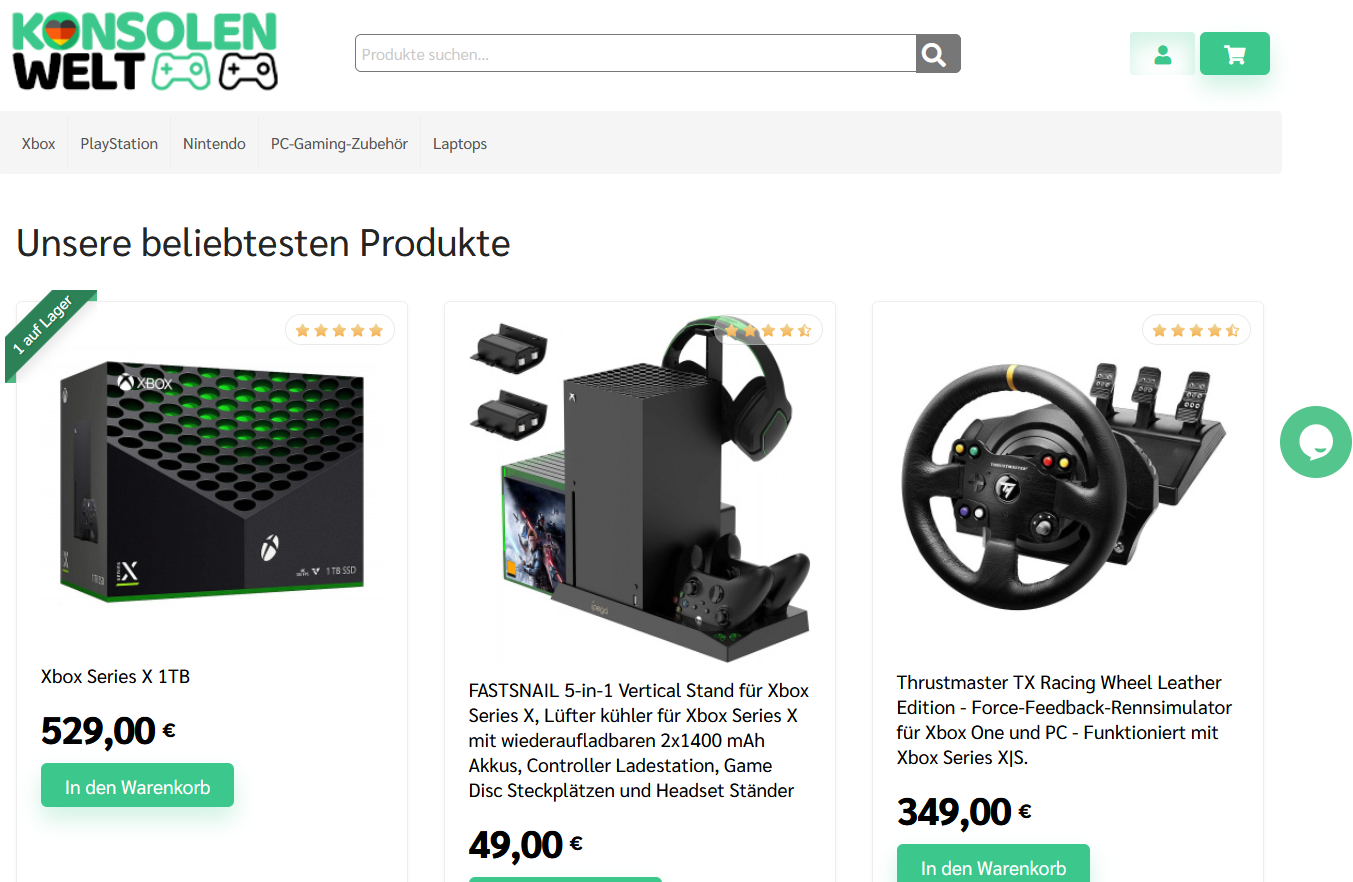Open the PC-Gaming-Zubehör menu category
Image resolution: width=1353 pixels, height=882 pixels.
pyautogui.click(x=339, y=144)
